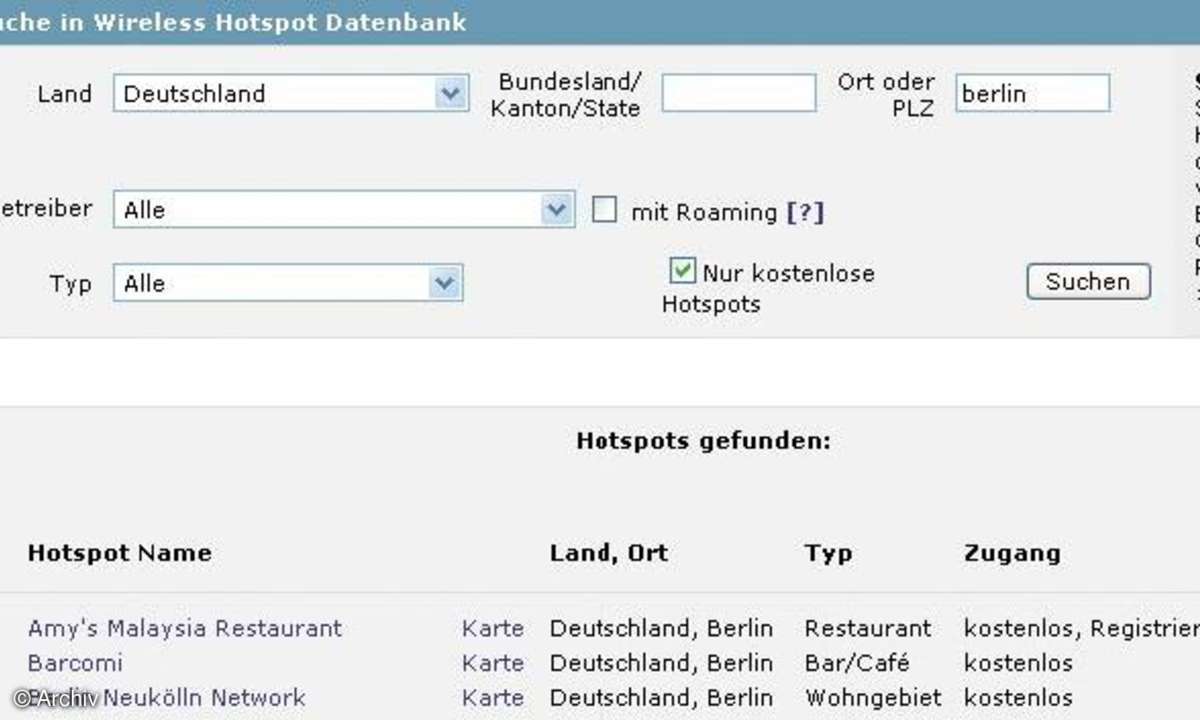Focus the Bundesland/Kanton/State input field

(739, 93)
